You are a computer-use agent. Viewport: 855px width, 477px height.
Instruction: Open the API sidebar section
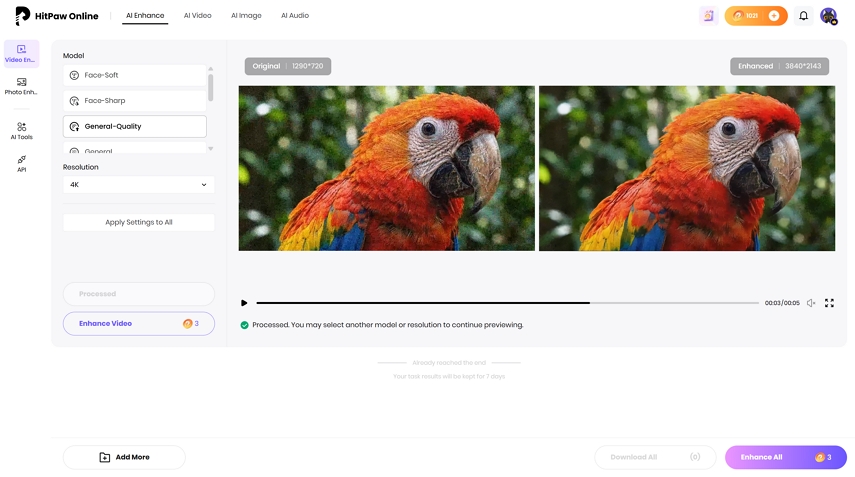pos(21,164)
